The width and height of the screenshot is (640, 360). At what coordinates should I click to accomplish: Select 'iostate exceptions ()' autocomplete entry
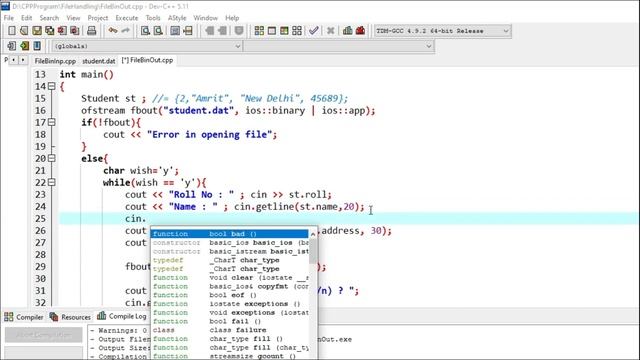tap(230, 304)
